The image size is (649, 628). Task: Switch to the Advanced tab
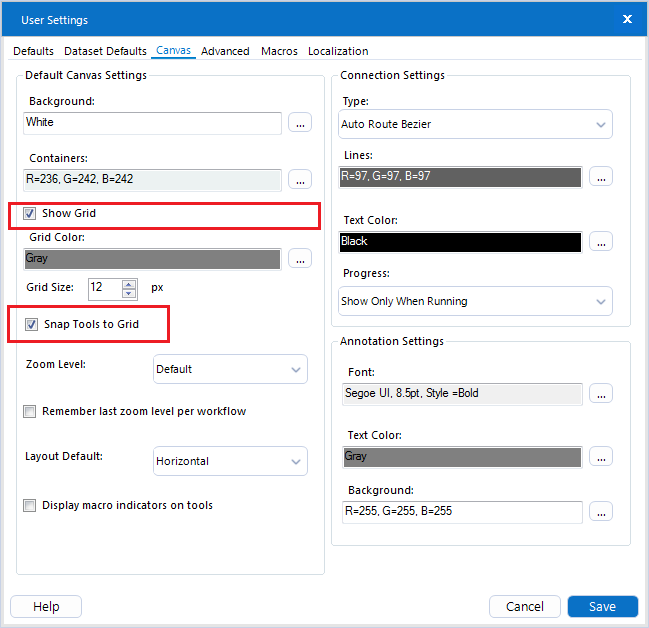[x=225, y=51]
